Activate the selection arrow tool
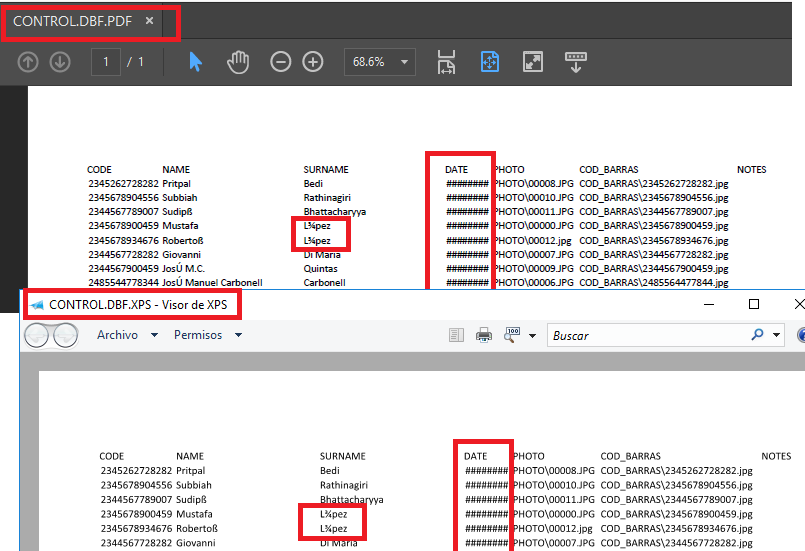 click(195, 62)
